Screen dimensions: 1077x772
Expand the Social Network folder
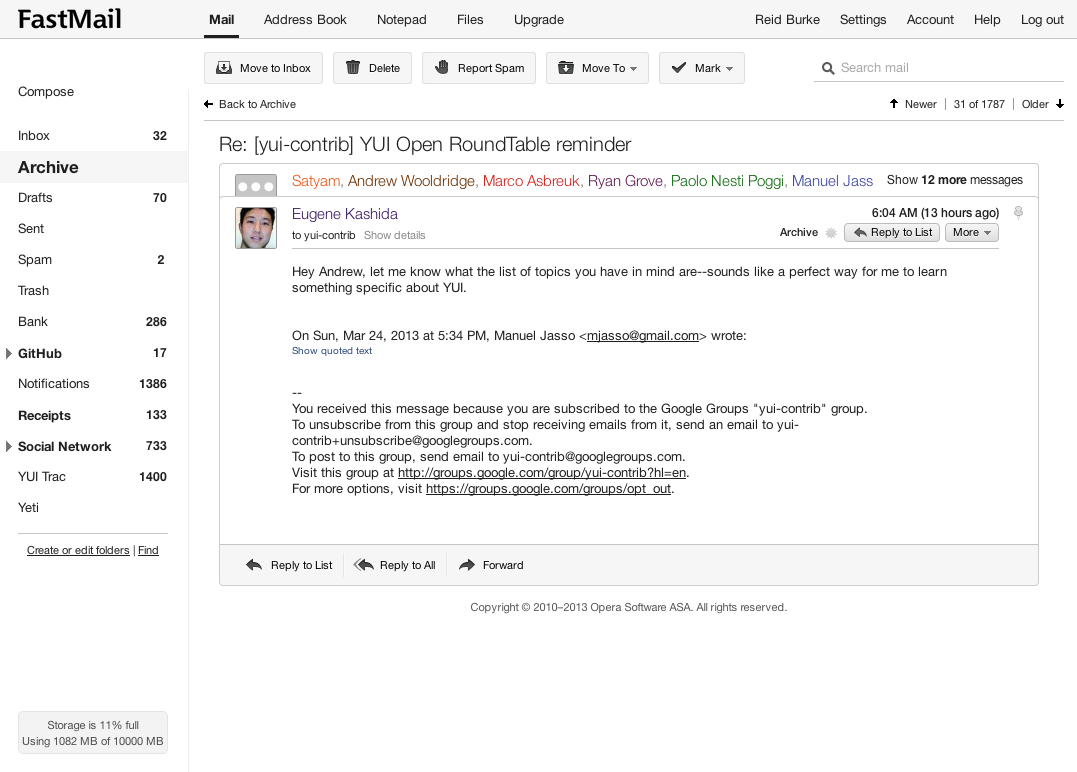[8, 446]
